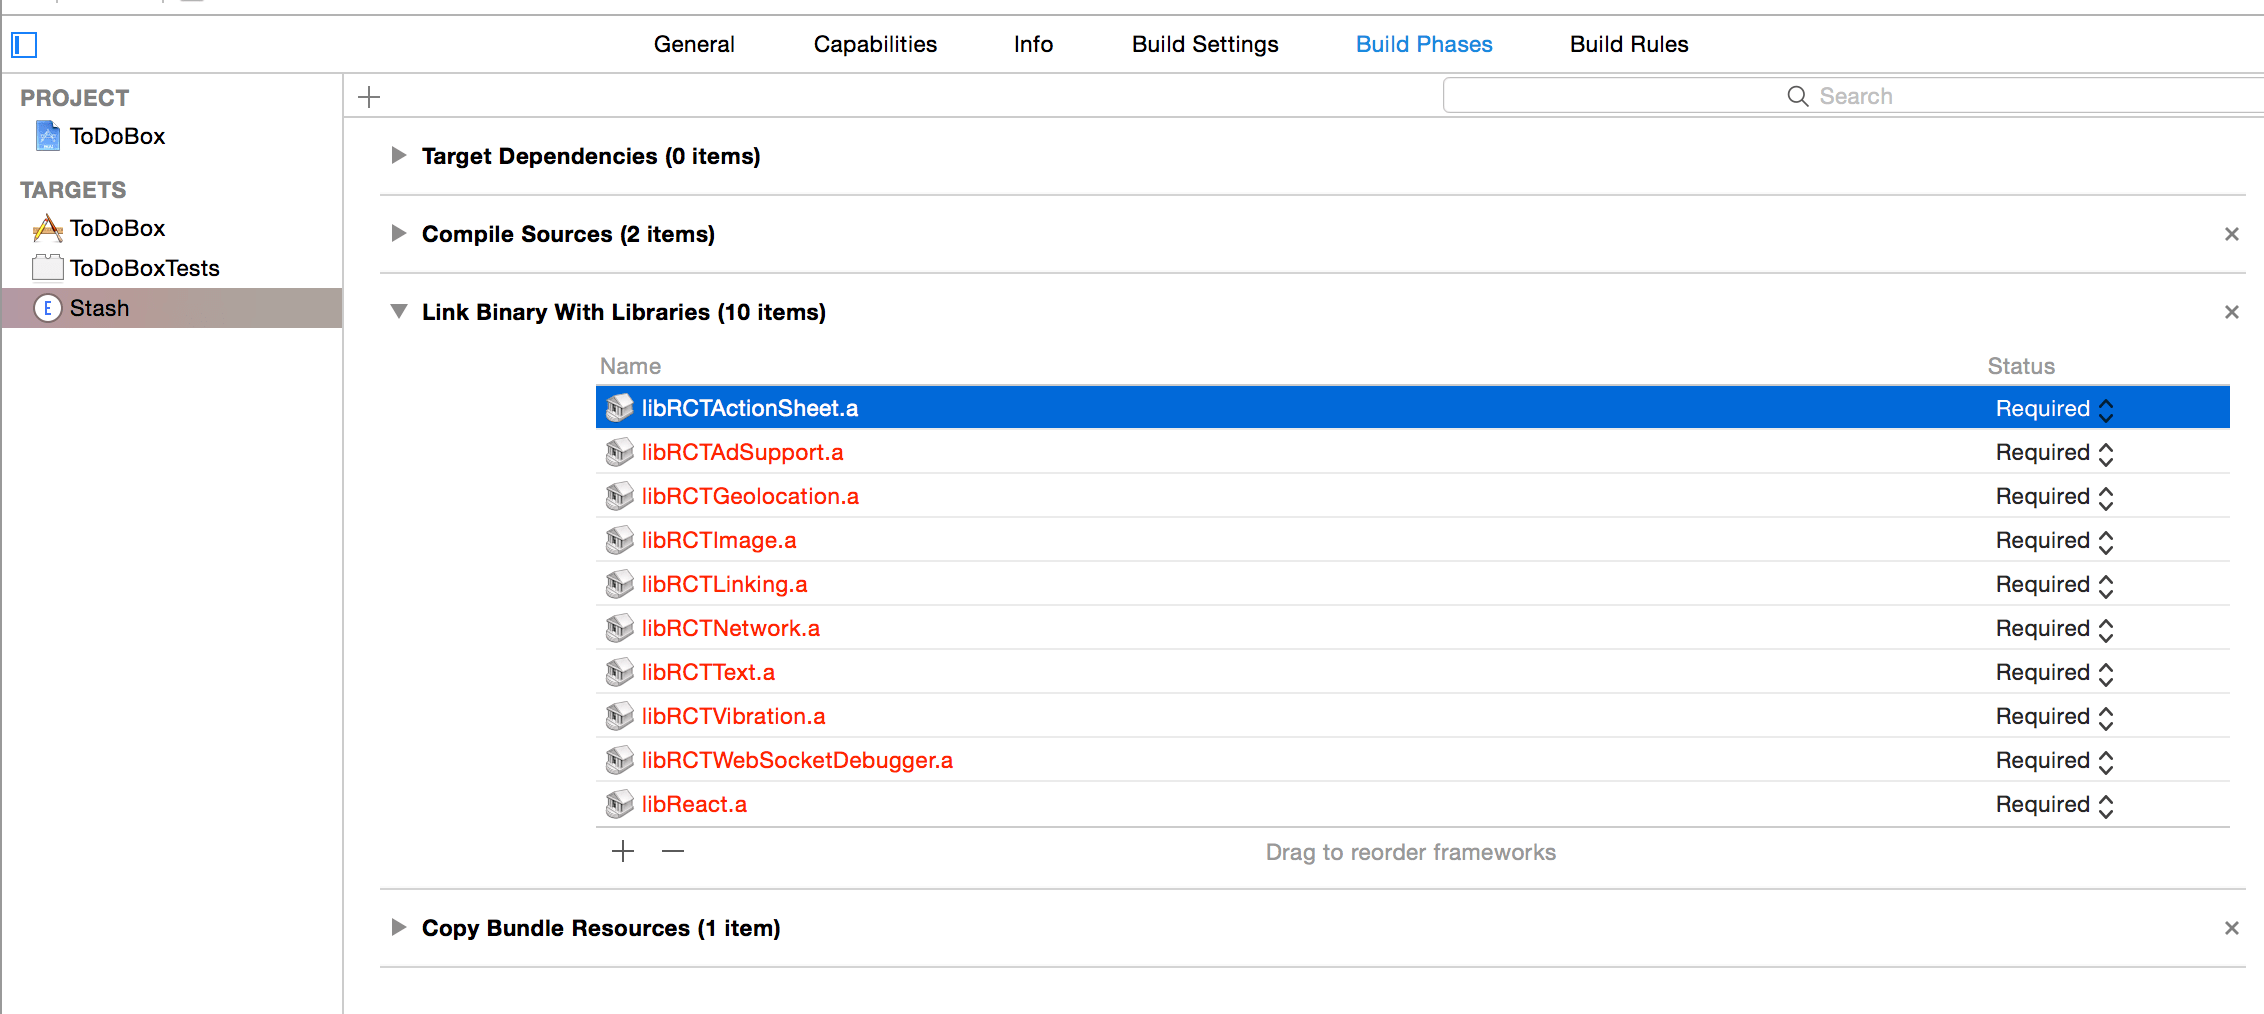Viewport: 2264px width, 1014px height.
Task: Switch to the Build Settings tab
Action: click(1204, 44)
